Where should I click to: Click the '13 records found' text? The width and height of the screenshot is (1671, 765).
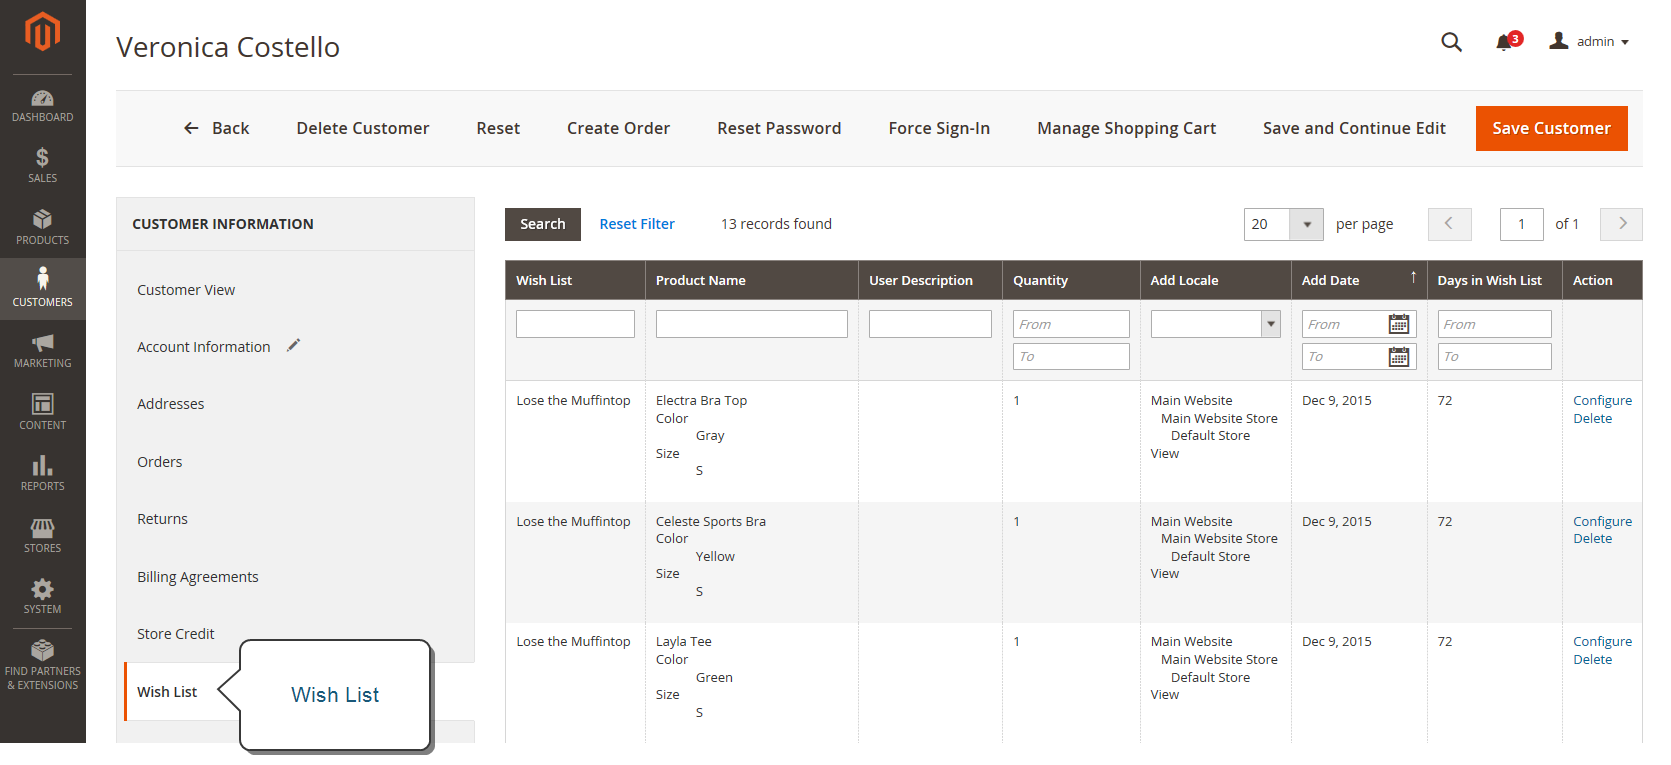point(776,224)
